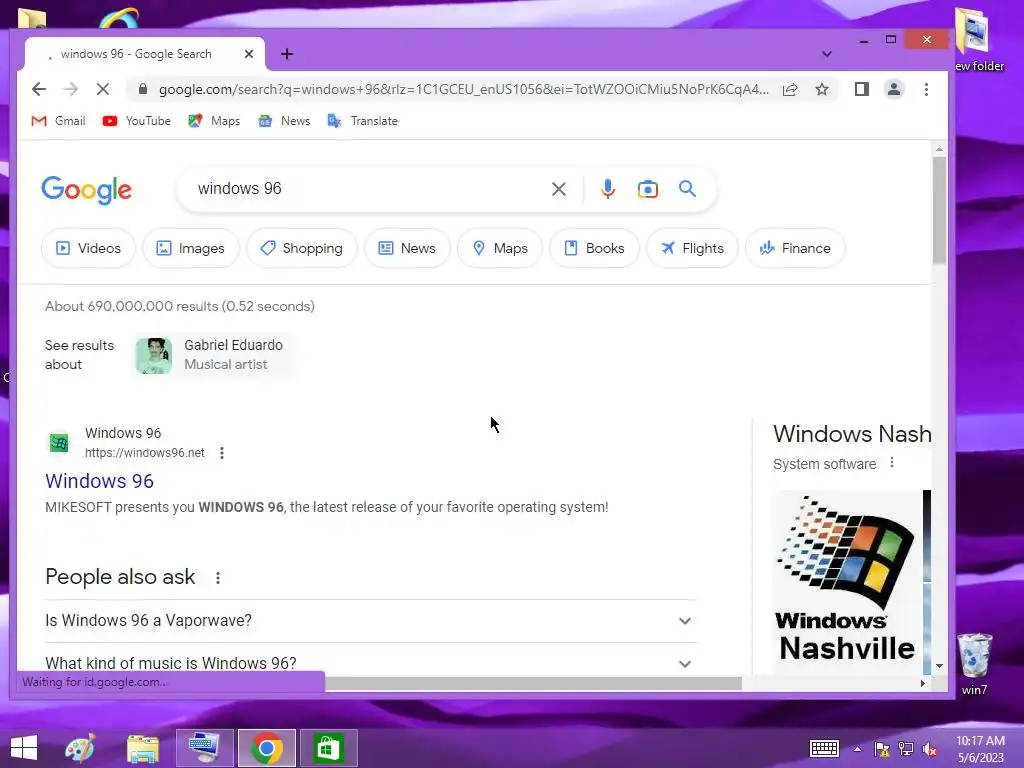Stop loading the page
The height and width of the screenshot is (768, 1024).
pyautogui.click(x=103, y=89)
